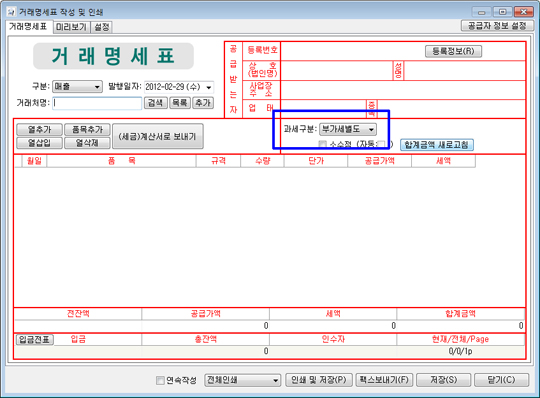
Task: Toggle the 소수점 checkbox
Action: pyautogui.click(x=323, y=144)
